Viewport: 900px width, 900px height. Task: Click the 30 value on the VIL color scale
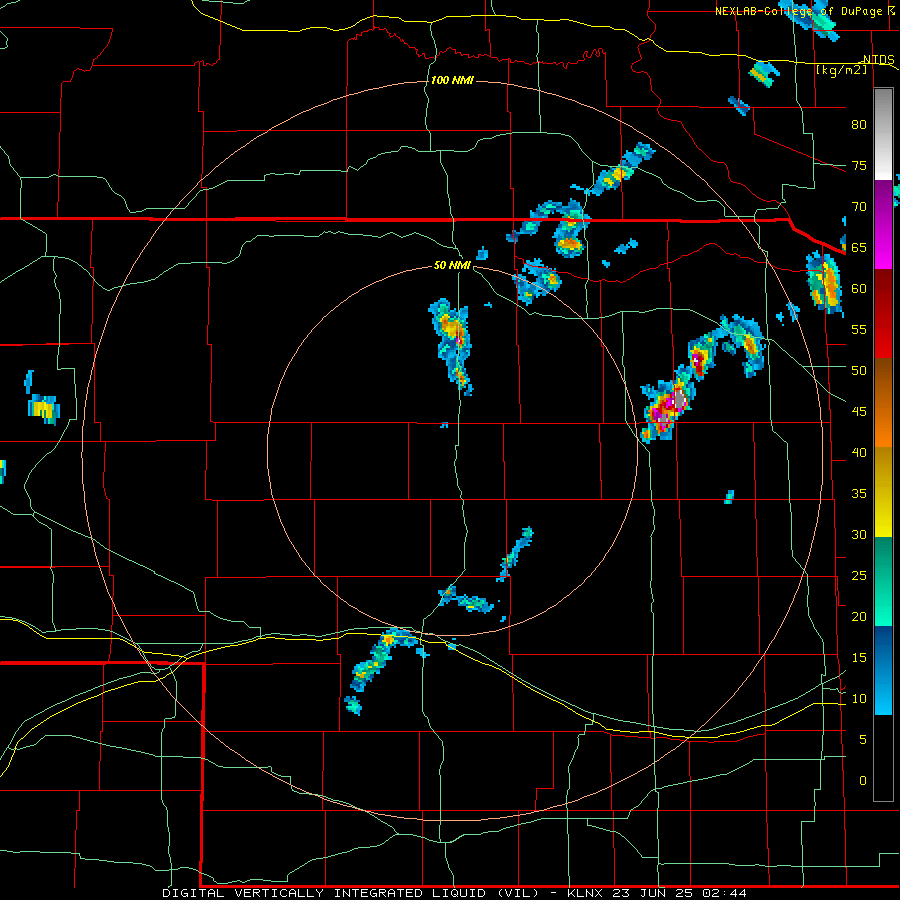coord(859,535)
